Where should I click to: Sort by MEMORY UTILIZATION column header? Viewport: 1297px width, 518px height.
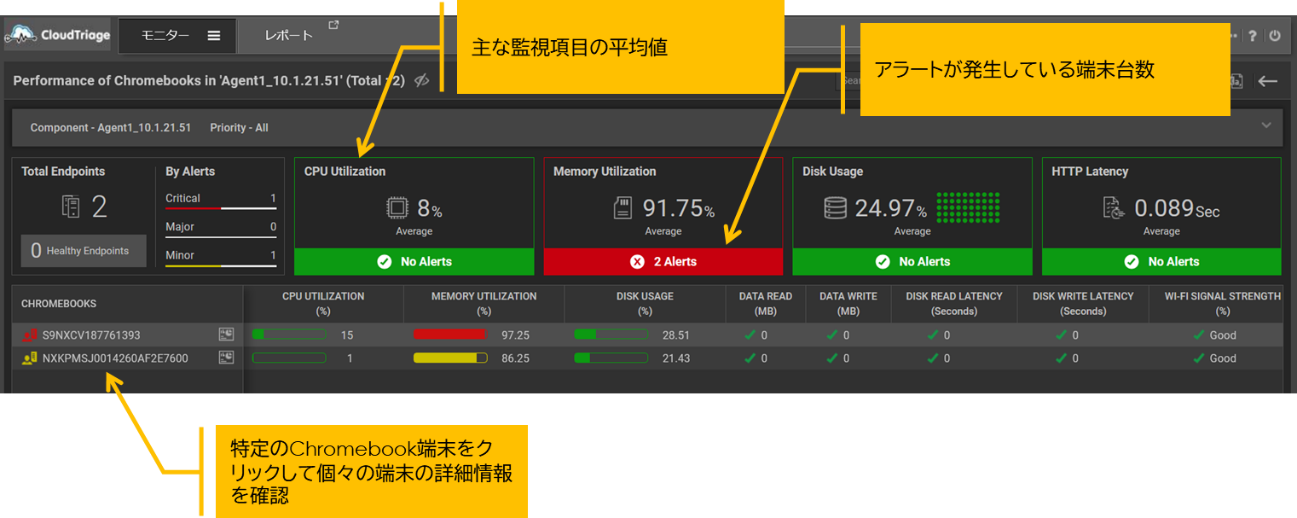[484, 303]
